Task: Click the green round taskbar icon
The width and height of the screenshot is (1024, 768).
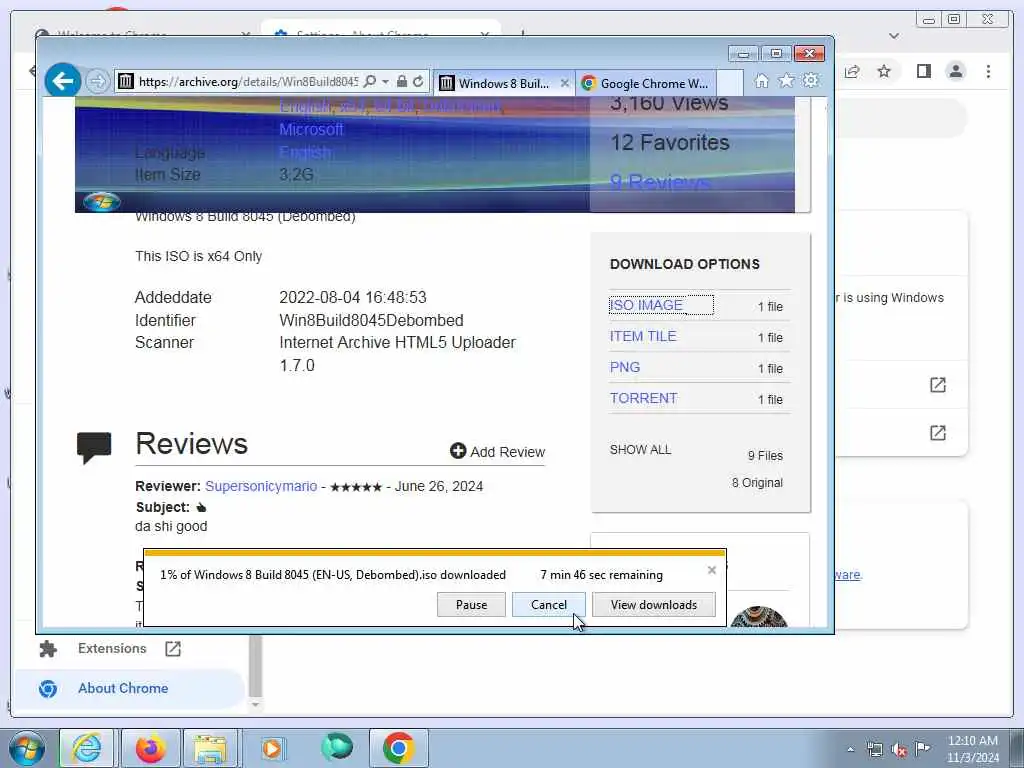Action: pos(337,747)
